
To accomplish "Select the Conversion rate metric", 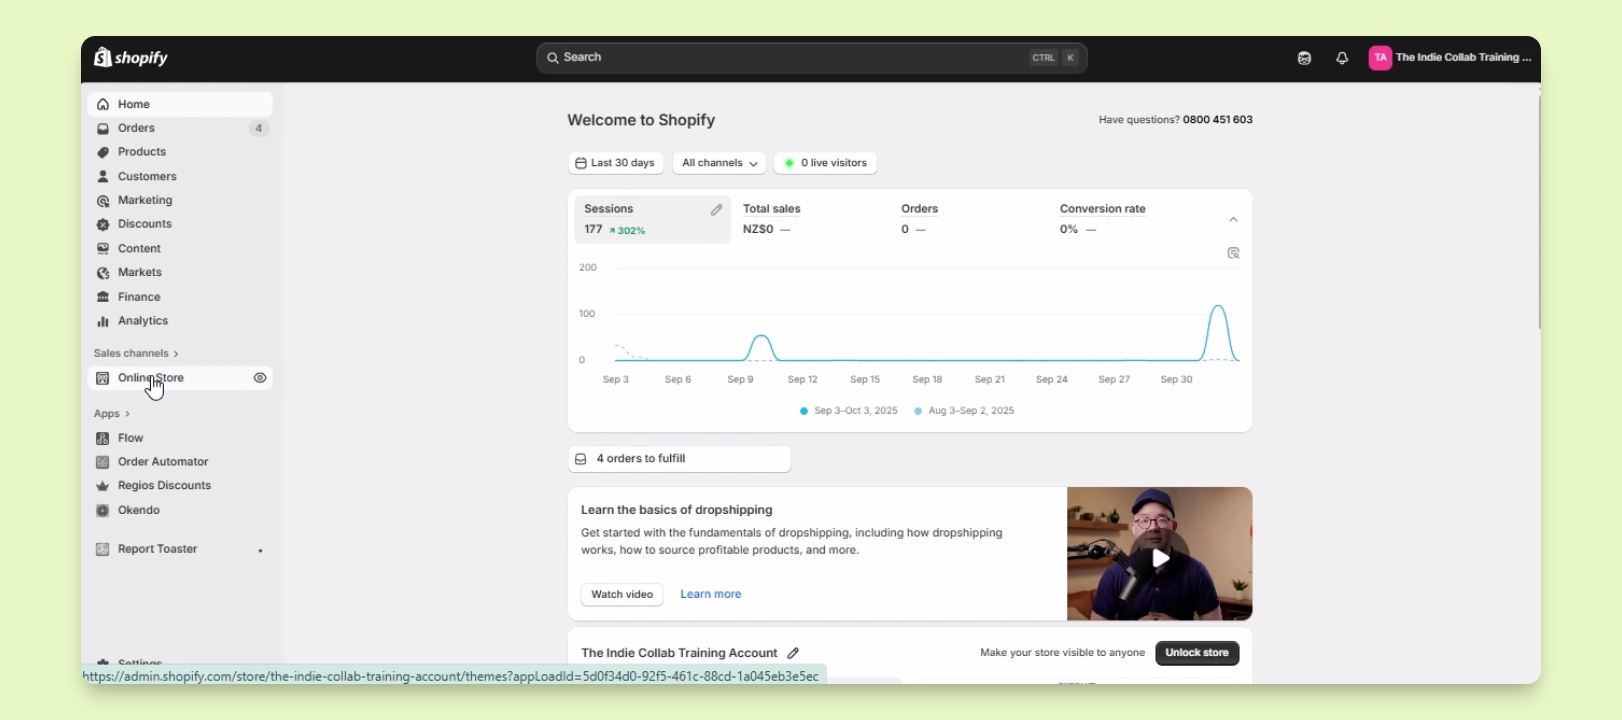I will (x=1127, y=219).
